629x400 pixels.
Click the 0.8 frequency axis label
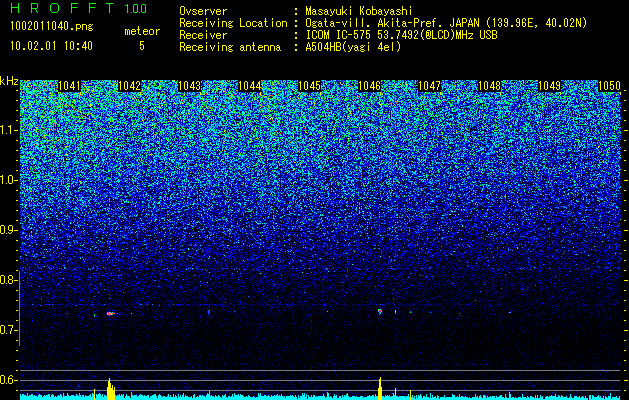9,280
